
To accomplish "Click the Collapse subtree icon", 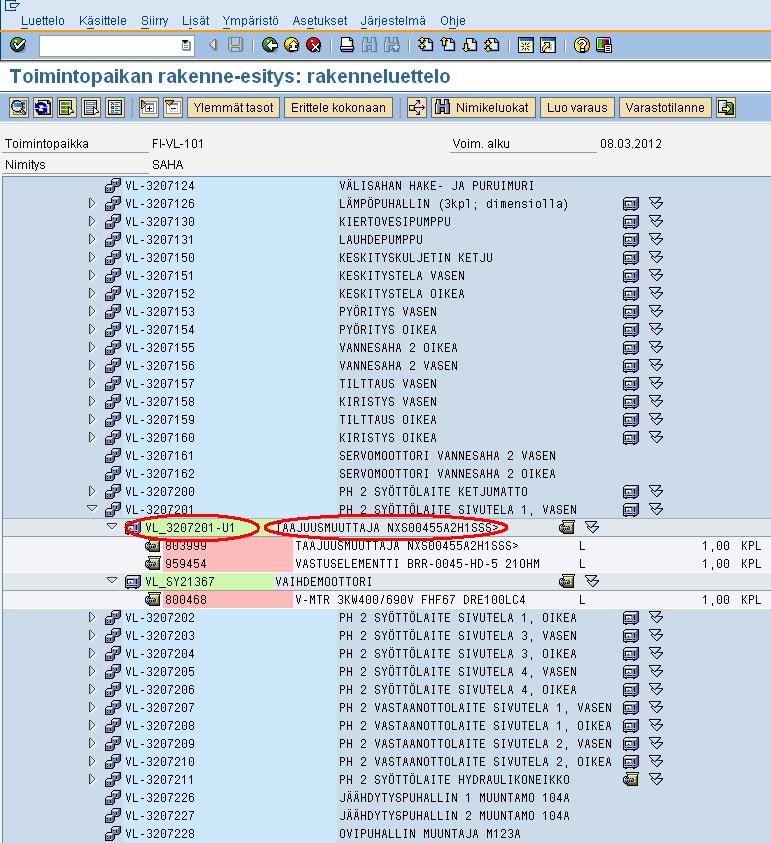I will tap(173, 108).
